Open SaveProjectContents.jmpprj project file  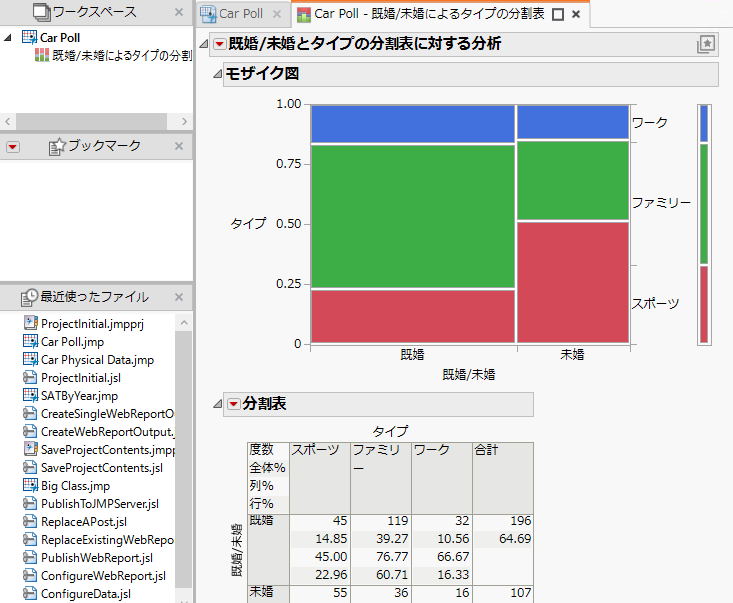(x=99, y=450)
